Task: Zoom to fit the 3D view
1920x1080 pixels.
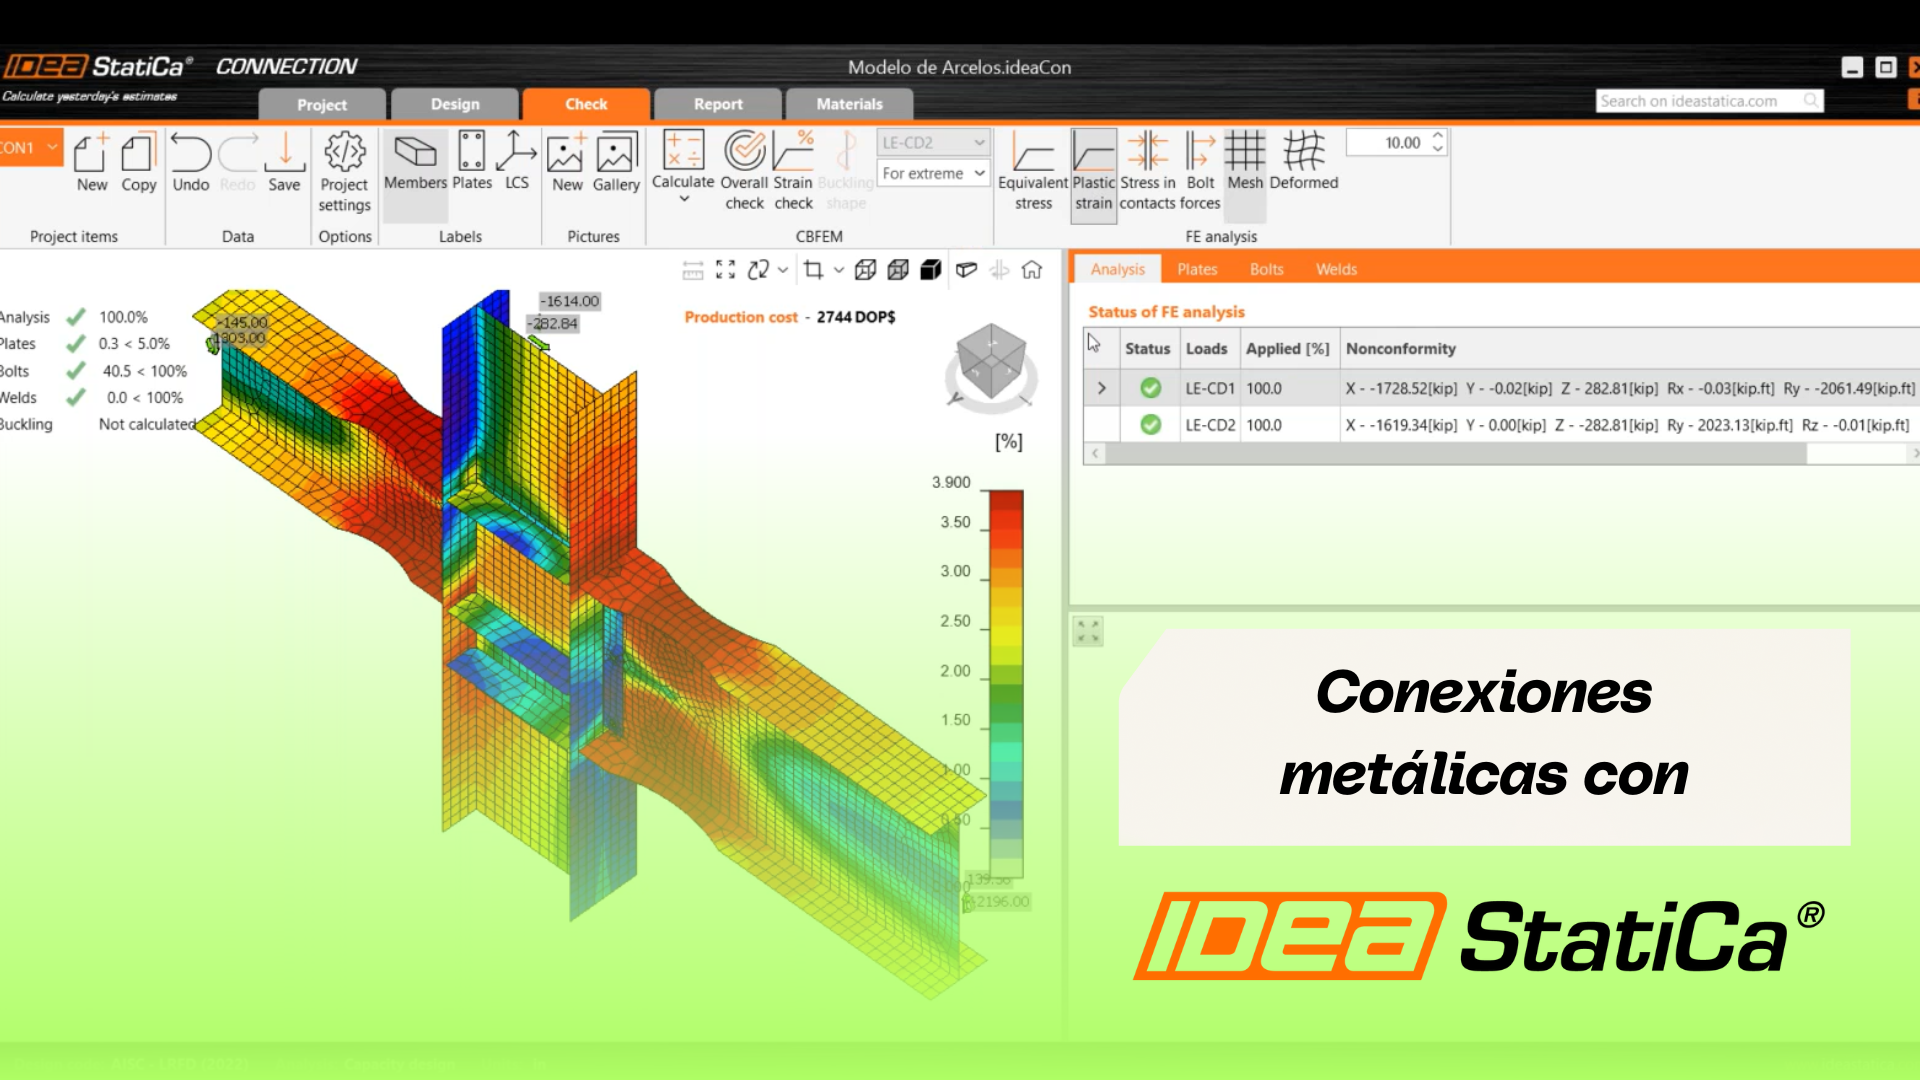Action: tap(726, 270)
